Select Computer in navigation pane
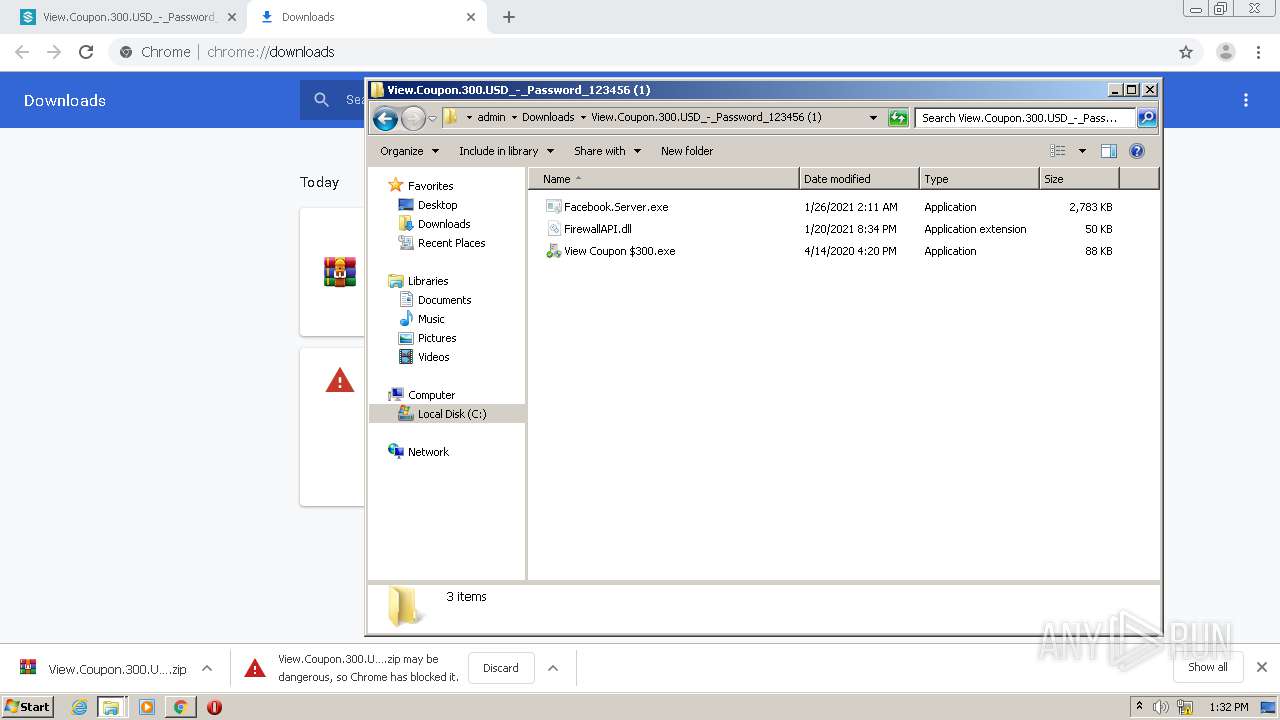1280x720 pixels. click(431, 395)
